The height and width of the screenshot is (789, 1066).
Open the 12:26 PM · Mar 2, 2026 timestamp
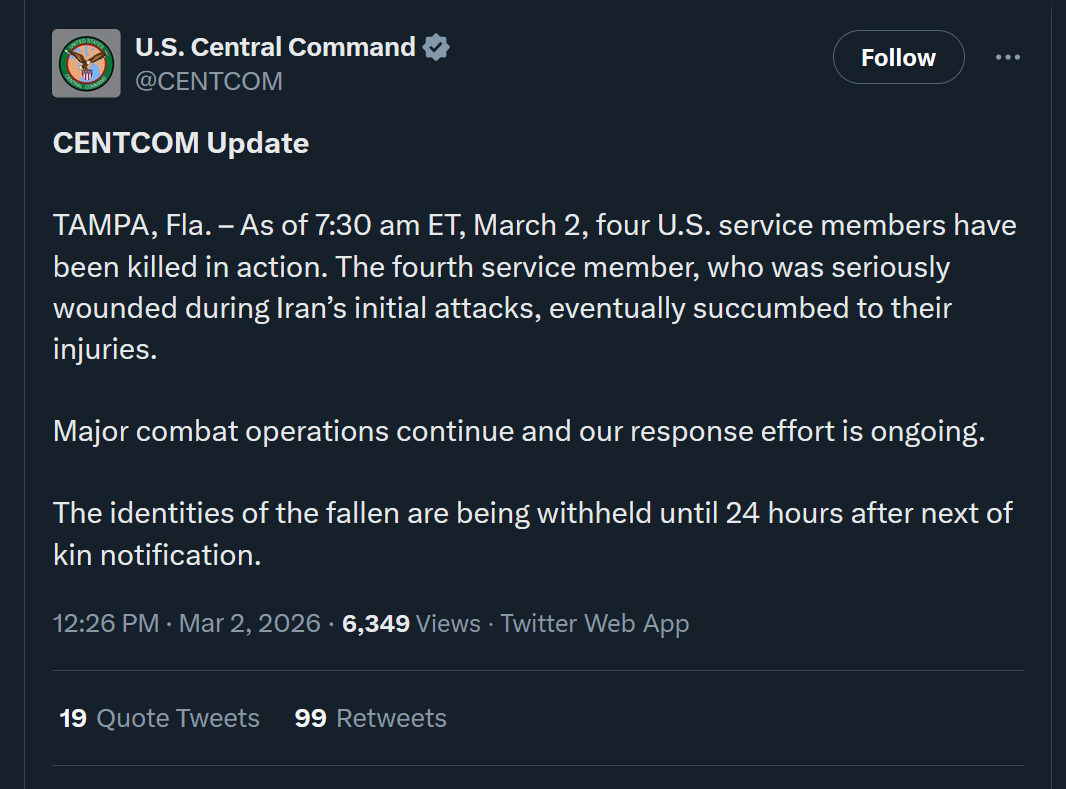click(x=187, y=624)
